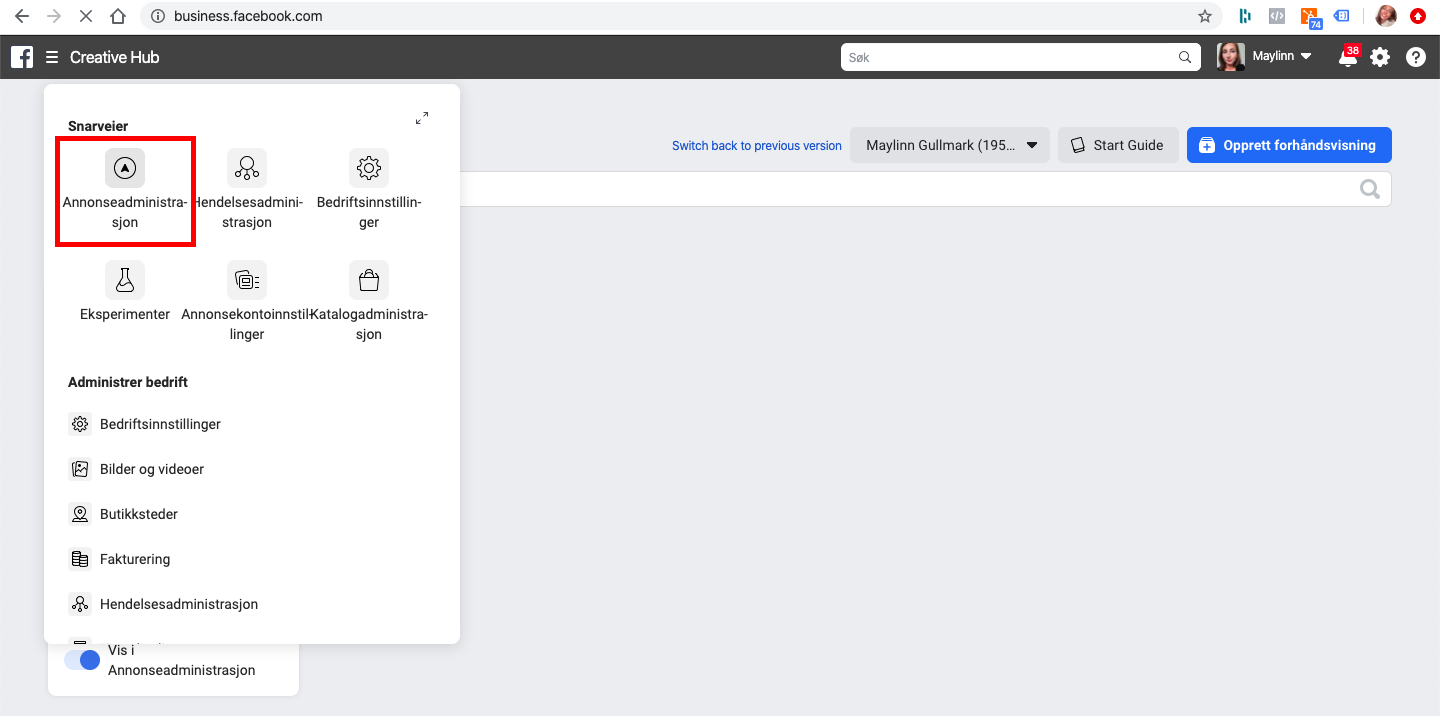Open the help question mark icon
This screenshot has width=1440, height=716.
point(1416,57)
